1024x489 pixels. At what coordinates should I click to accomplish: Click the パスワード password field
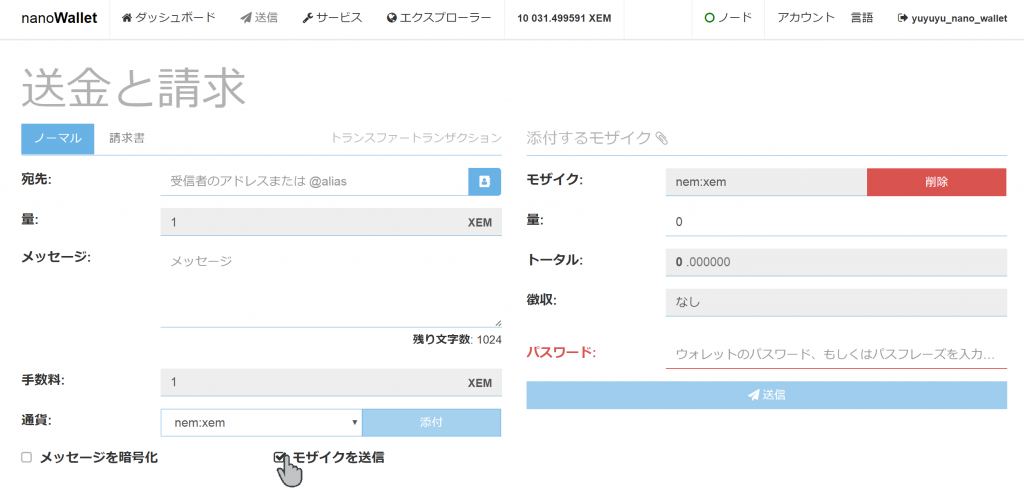click(836, 355)
